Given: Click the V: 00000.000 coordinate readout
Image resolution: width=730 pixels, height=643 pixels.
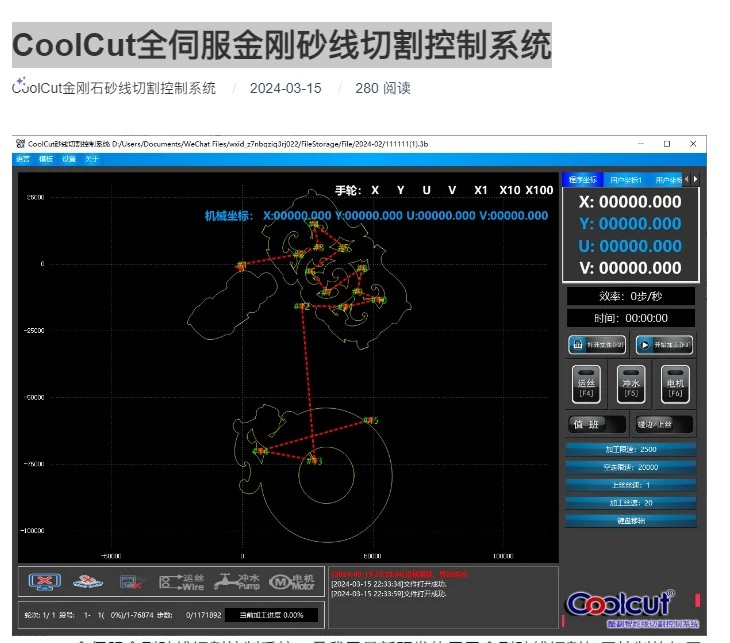Looking at the screenshot, I should point(630,268).
